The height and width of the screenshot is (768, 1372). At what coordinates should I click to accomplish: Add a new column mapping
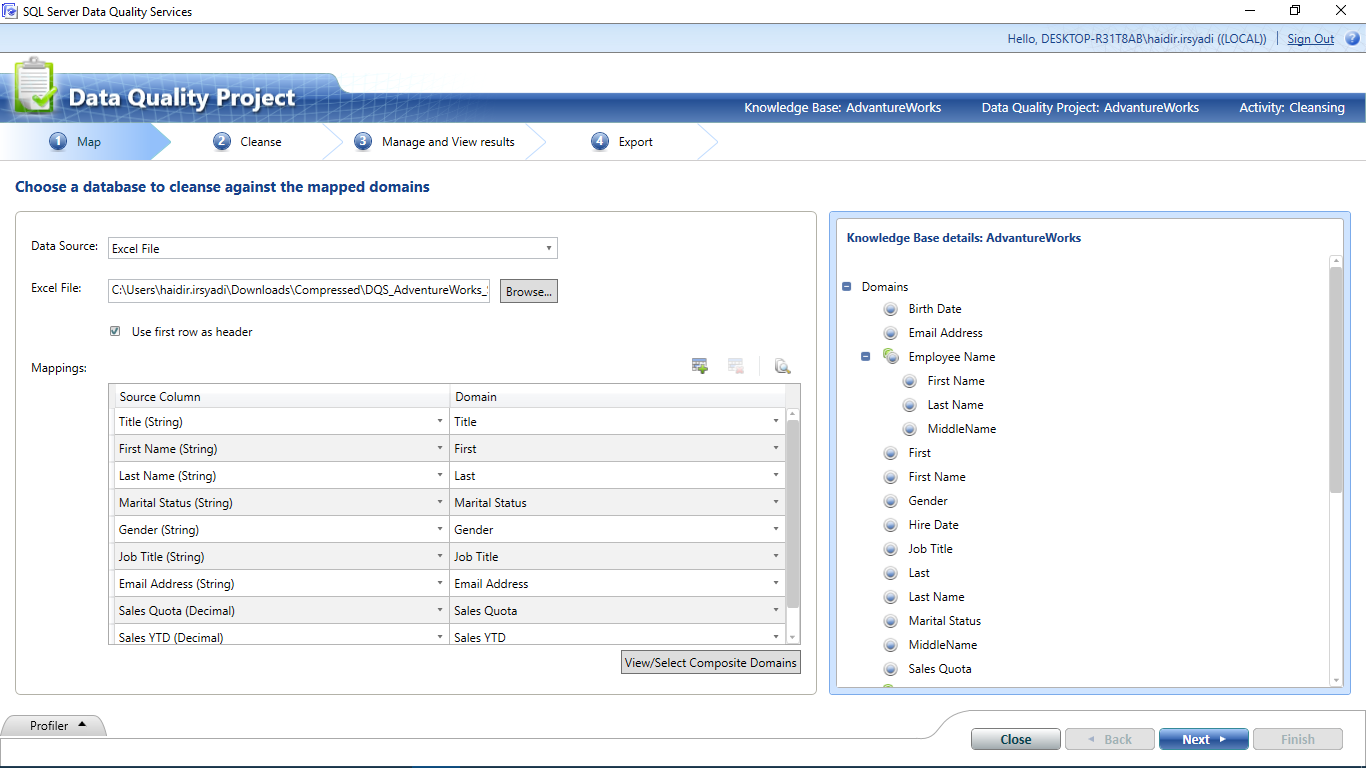pyautogui.click(x=699, y=365)
